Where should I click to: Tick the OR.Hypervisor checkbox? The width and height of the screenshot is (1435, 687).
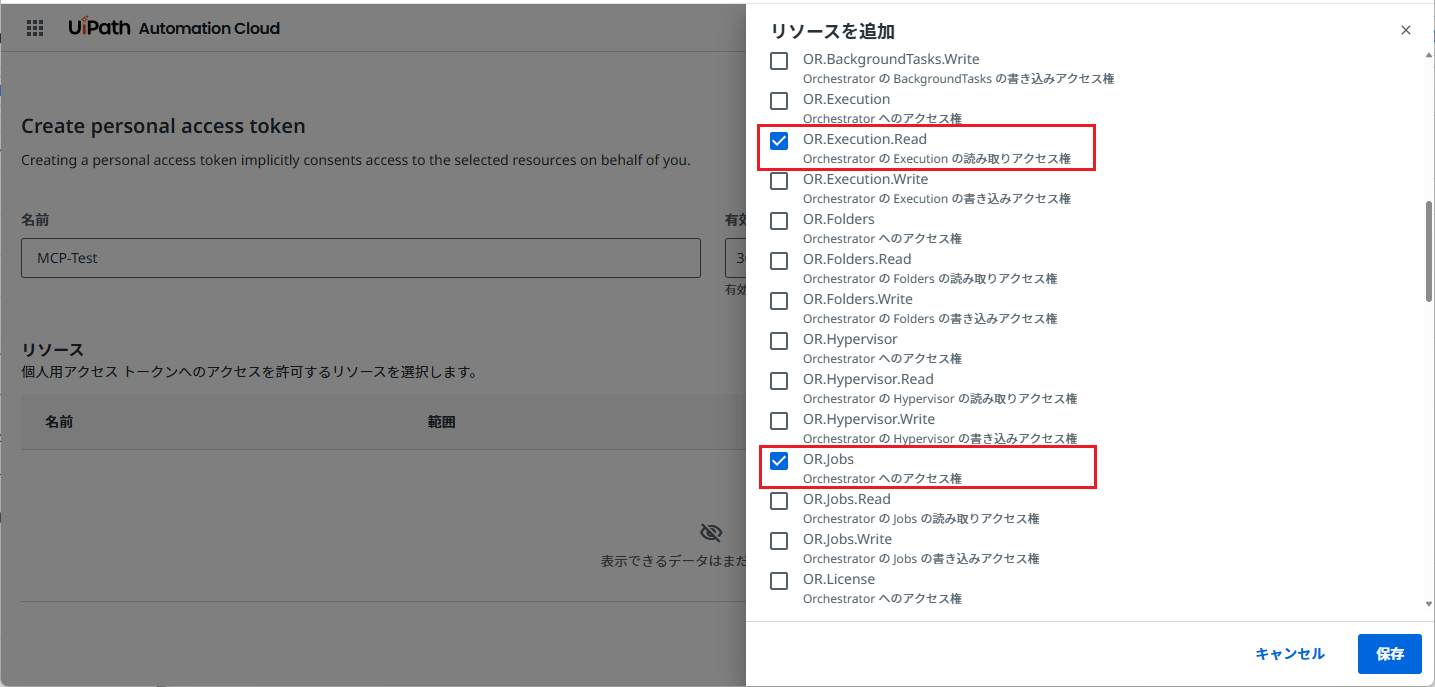tap(779, 341)
